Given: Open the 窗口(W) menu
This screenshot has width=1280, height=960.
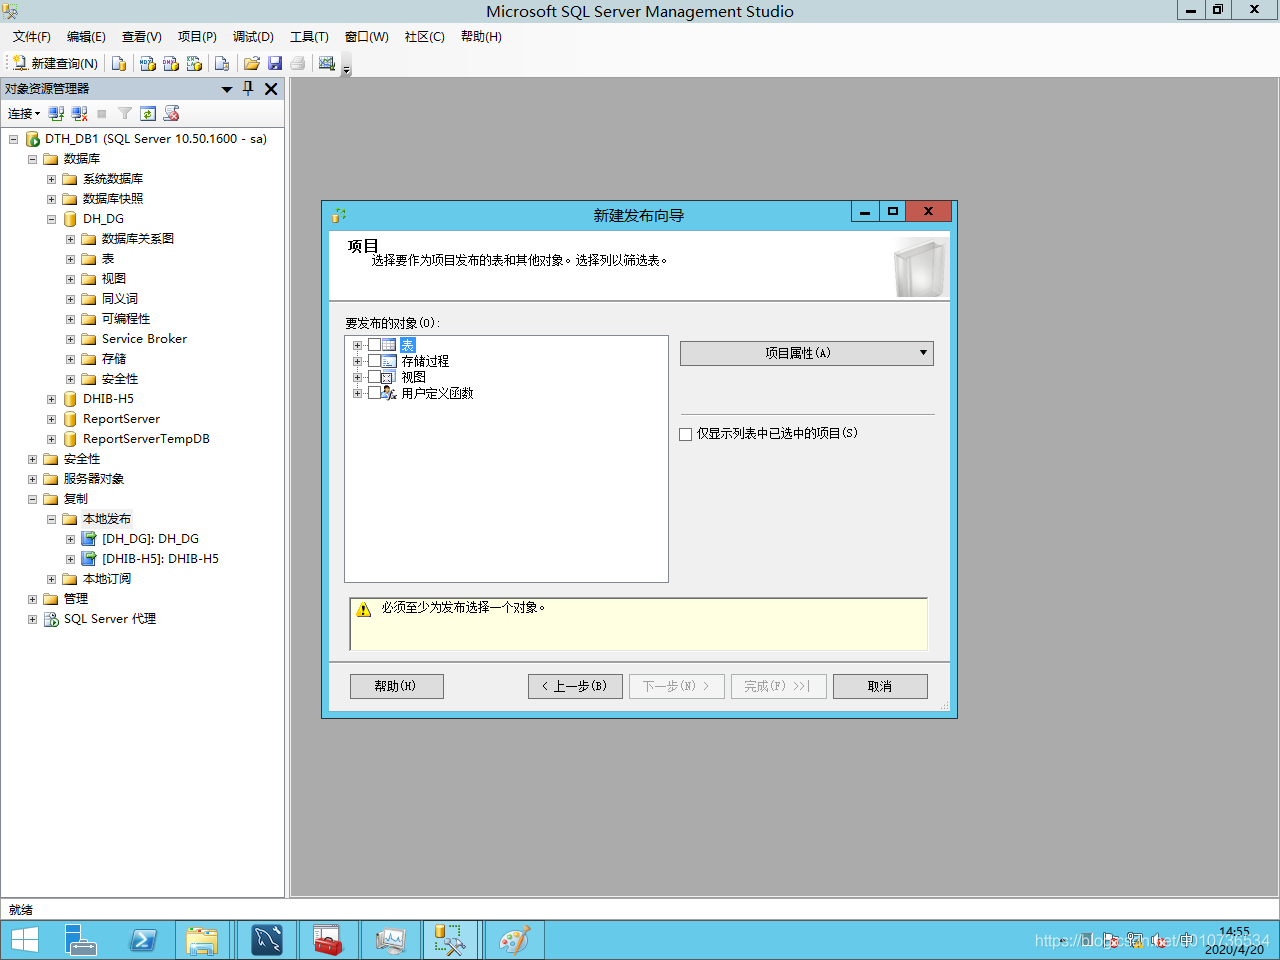Looking at the screenshot, I should (367, 36).
